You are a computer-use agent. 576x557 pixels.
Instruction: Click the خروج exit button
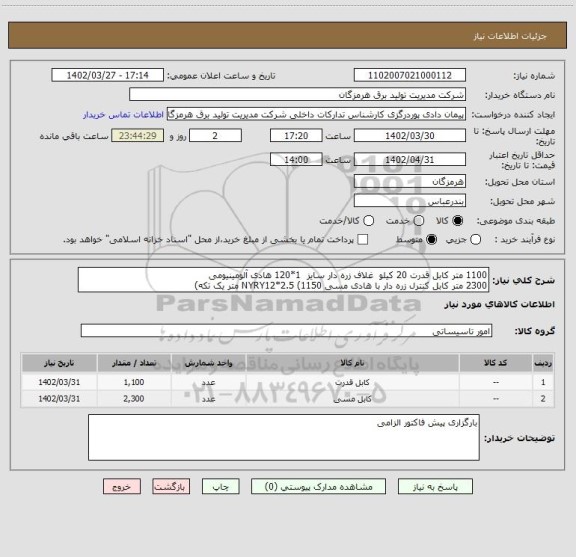pyautogui.click(x=122, y=487)
